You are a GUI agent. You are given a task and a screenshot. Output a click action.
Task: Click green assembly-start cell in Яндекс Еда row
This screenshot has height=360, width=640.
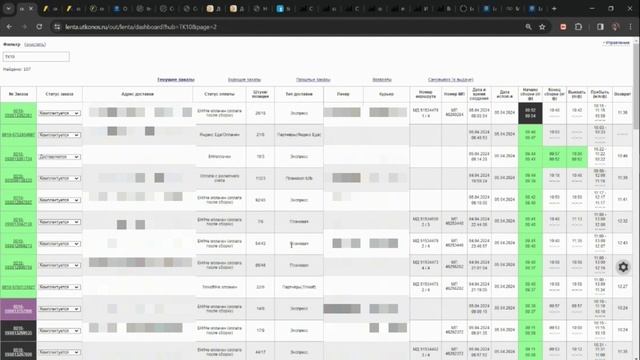[x=530, y=135]
